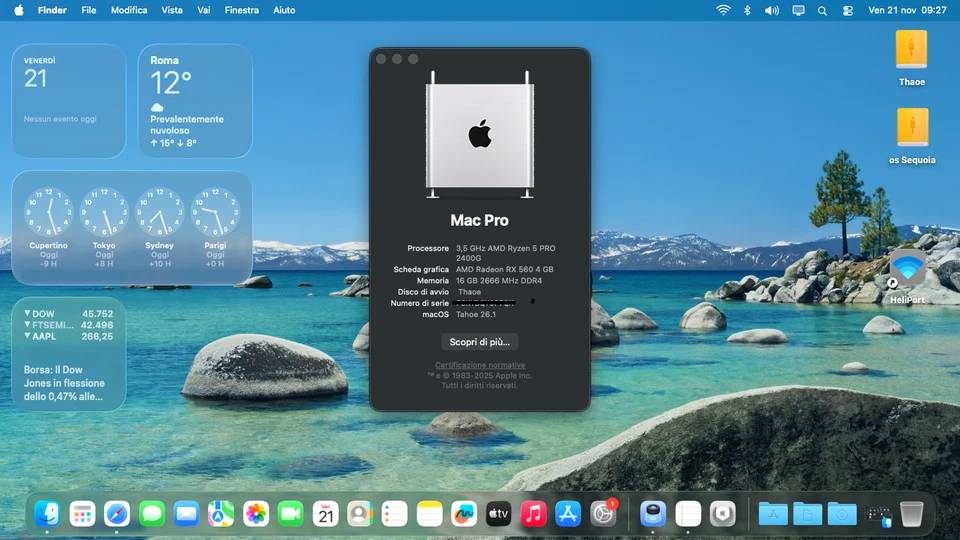The image size is (960, 540).
Task: Open Messages from the Dock
Action: 152,514
